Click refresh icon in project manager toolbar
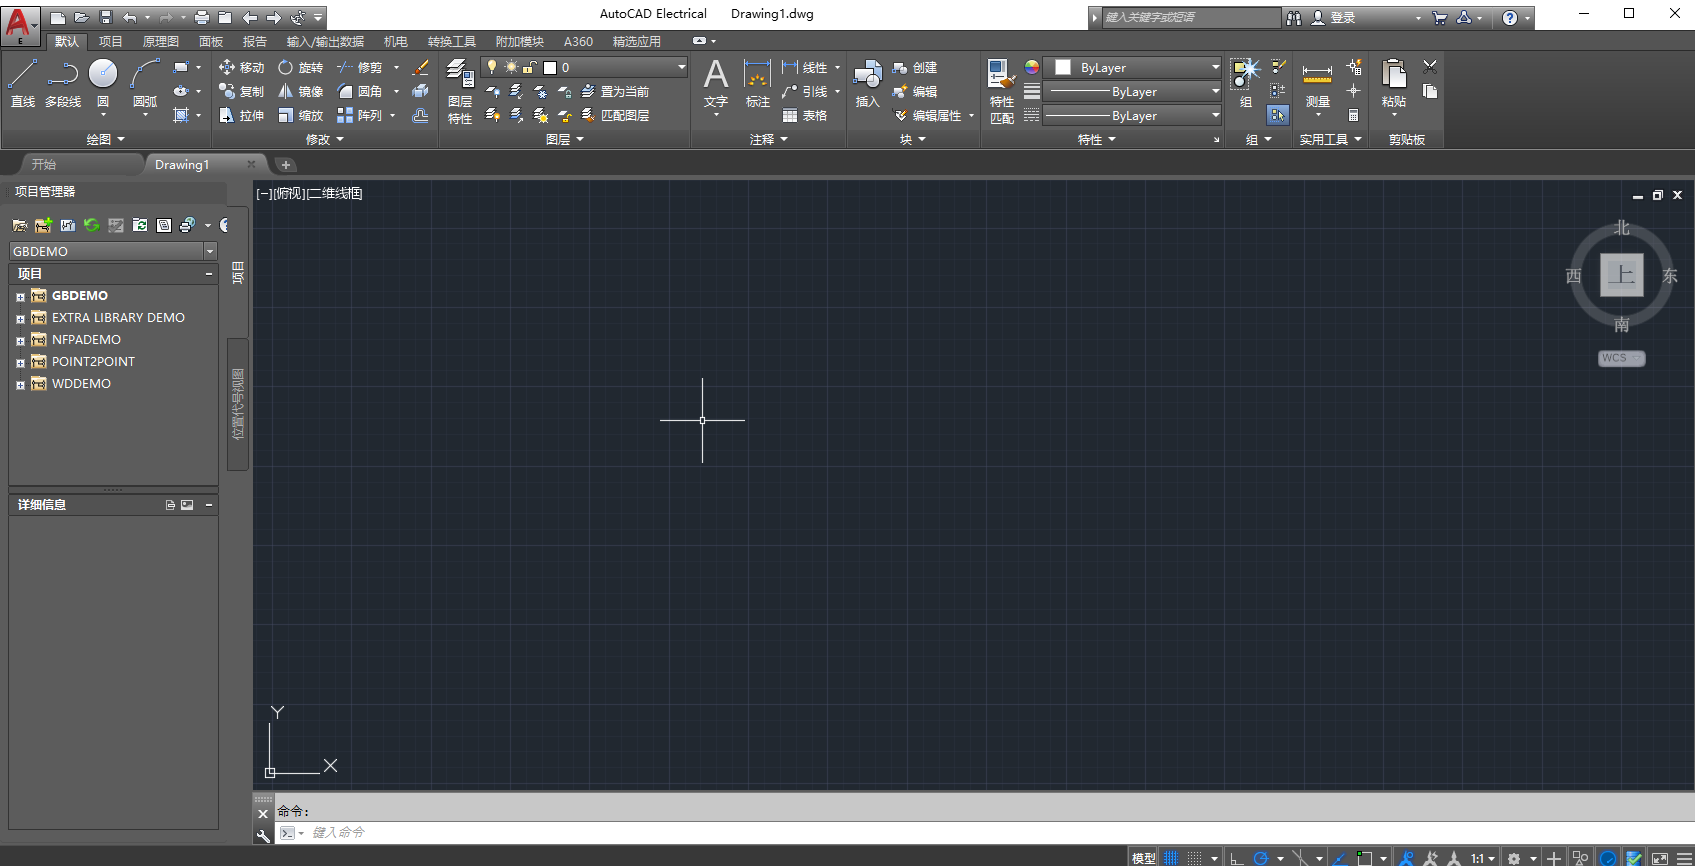 click(x=92, y=225)
